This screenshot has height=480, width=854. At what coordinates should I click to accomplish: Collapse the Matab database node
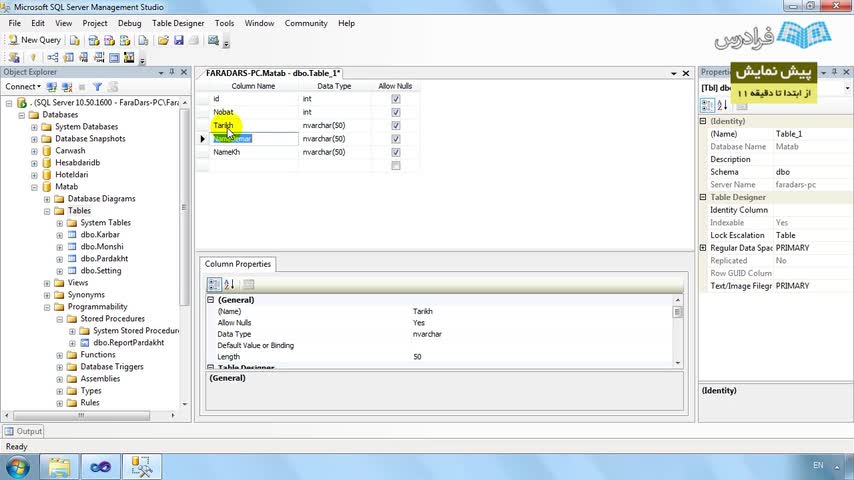click(34, 187)
